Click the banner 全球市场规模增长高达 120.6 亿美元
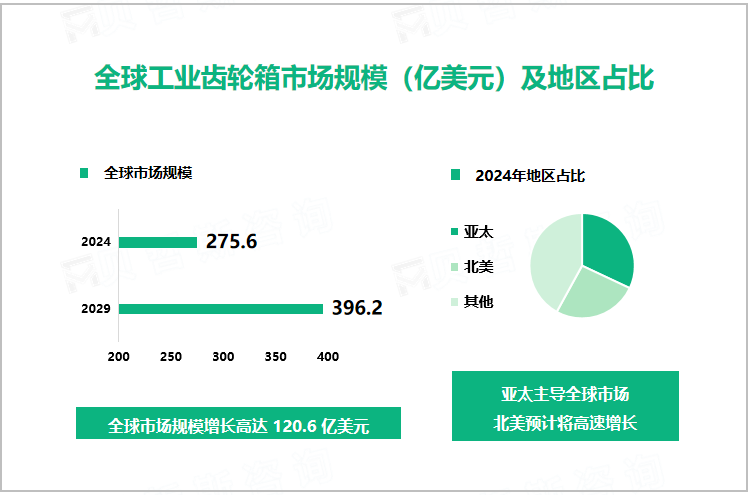The width and height of the screenshot is (751, 495). pyautogui.click(x=239, y=423)
